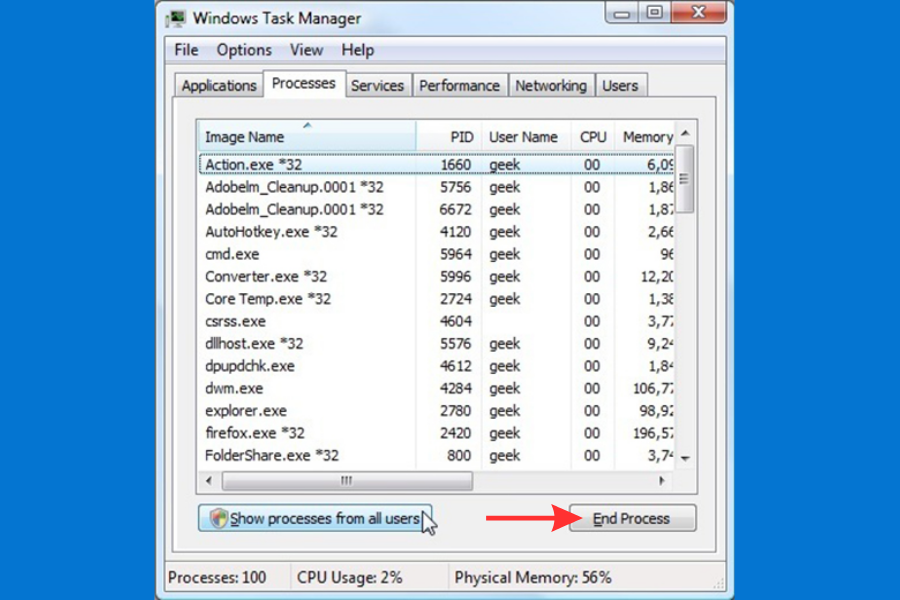The height and width of the screenshot is (600, 900).
Task: Select the cmd.exe process
Action: (232, 254)
